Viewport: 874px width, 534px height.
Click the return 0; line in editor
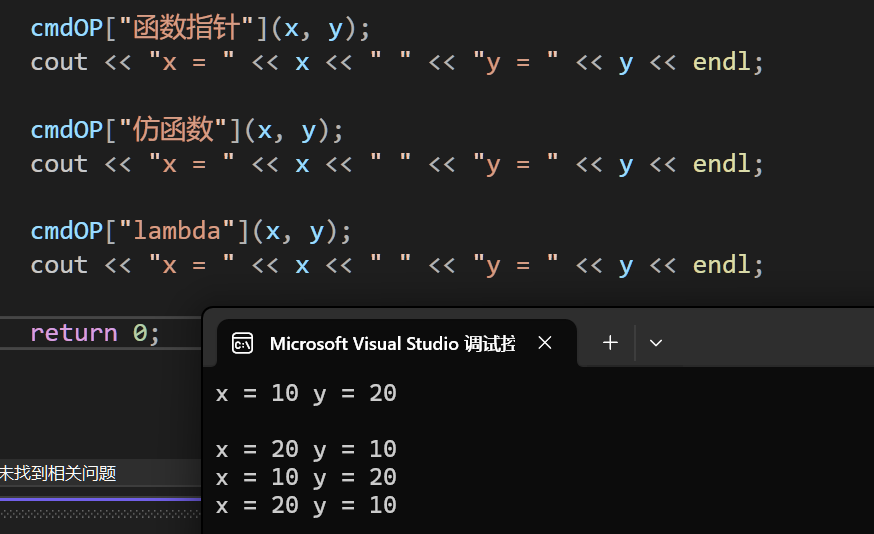95,333
